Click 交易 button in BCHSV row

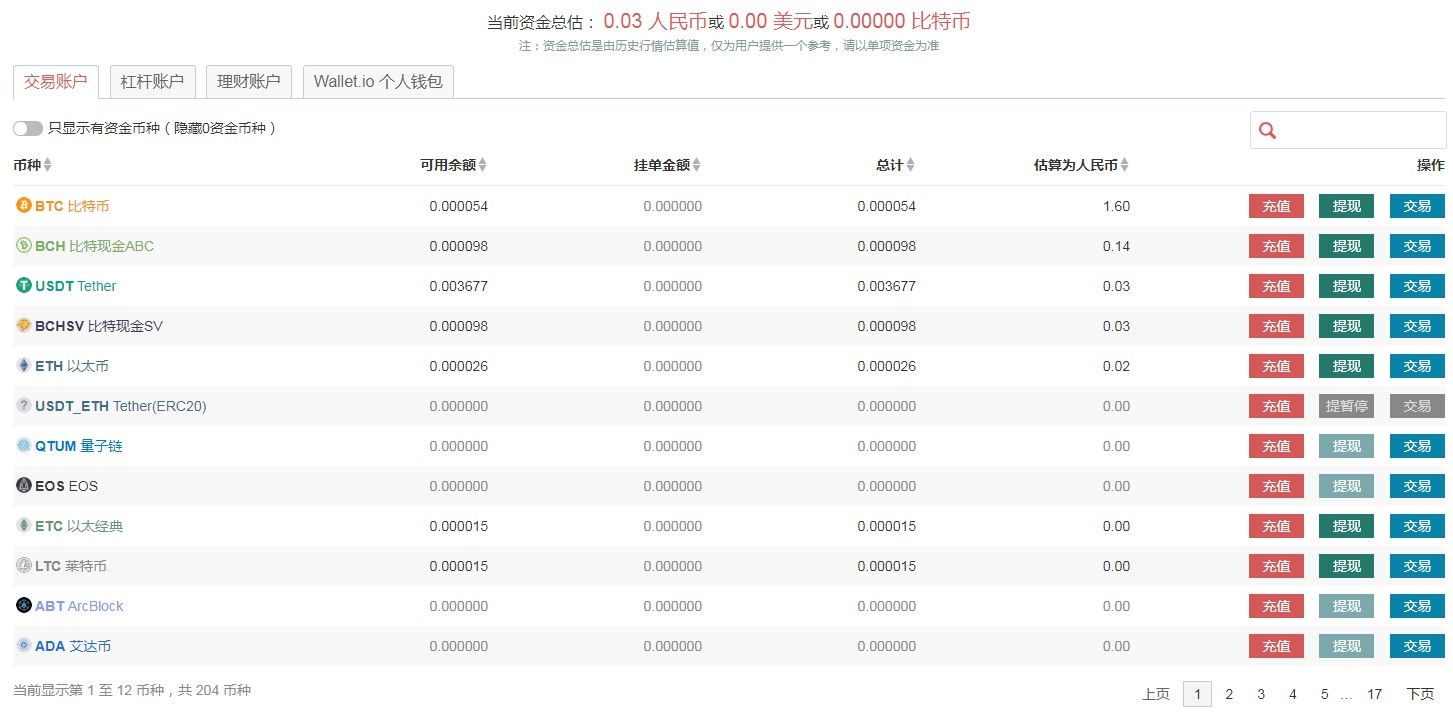tap(1417, 326)
